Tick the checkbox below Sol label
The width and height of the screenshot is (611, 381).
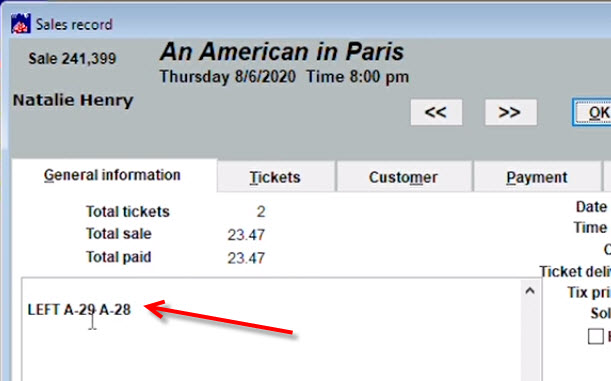click(x=595, y=336)
